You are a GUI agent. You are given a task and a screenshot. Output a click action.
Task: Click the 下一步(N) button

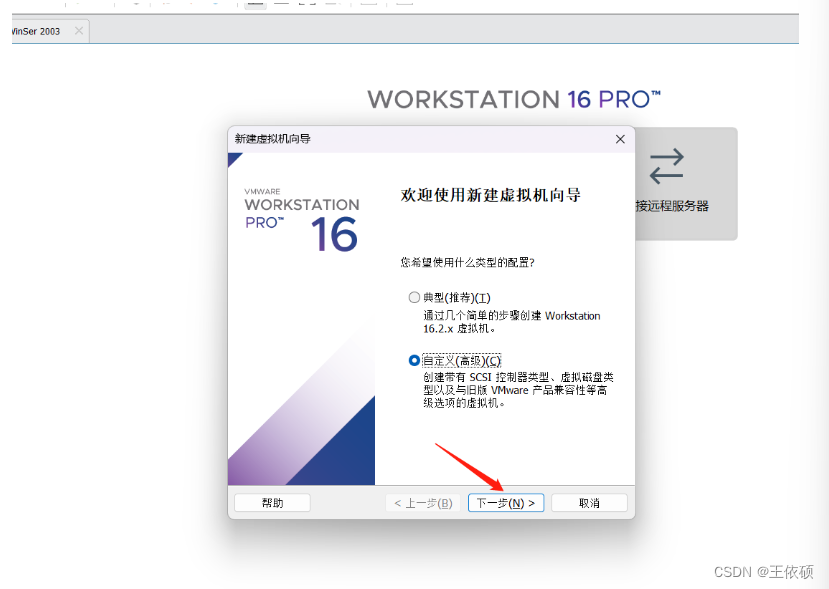pos(505,503)
